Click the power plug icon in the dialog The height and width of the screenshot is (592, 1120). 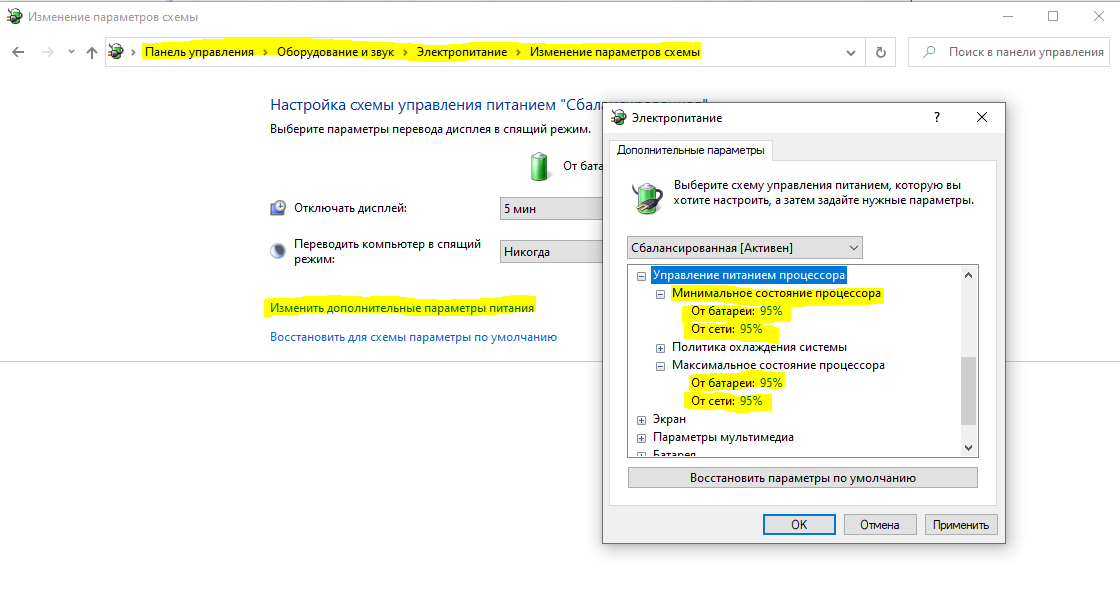click(x=647, y=197)
